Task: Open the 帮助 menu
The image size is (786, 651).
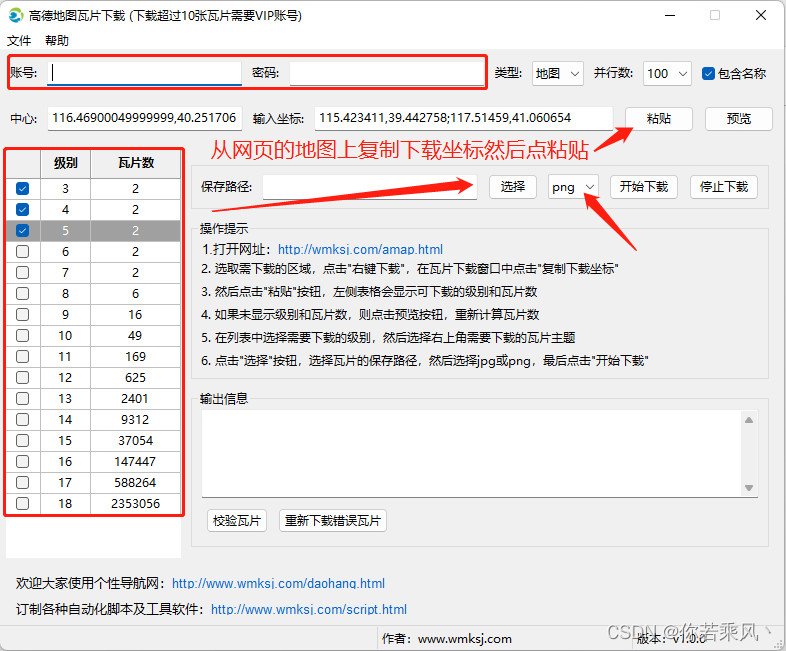Action: [57, 41]
